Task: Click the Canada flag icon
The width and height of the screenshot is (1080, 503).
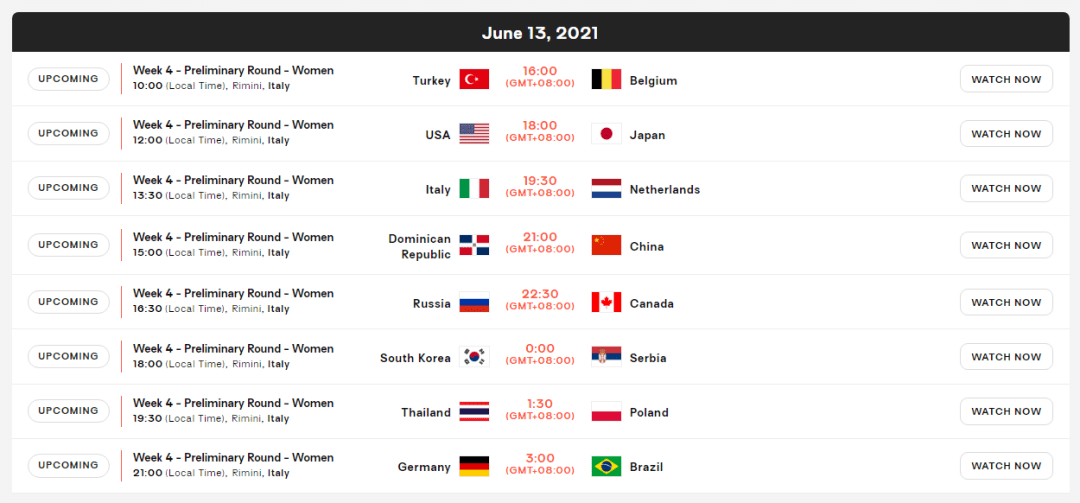Action: point(606,303)
